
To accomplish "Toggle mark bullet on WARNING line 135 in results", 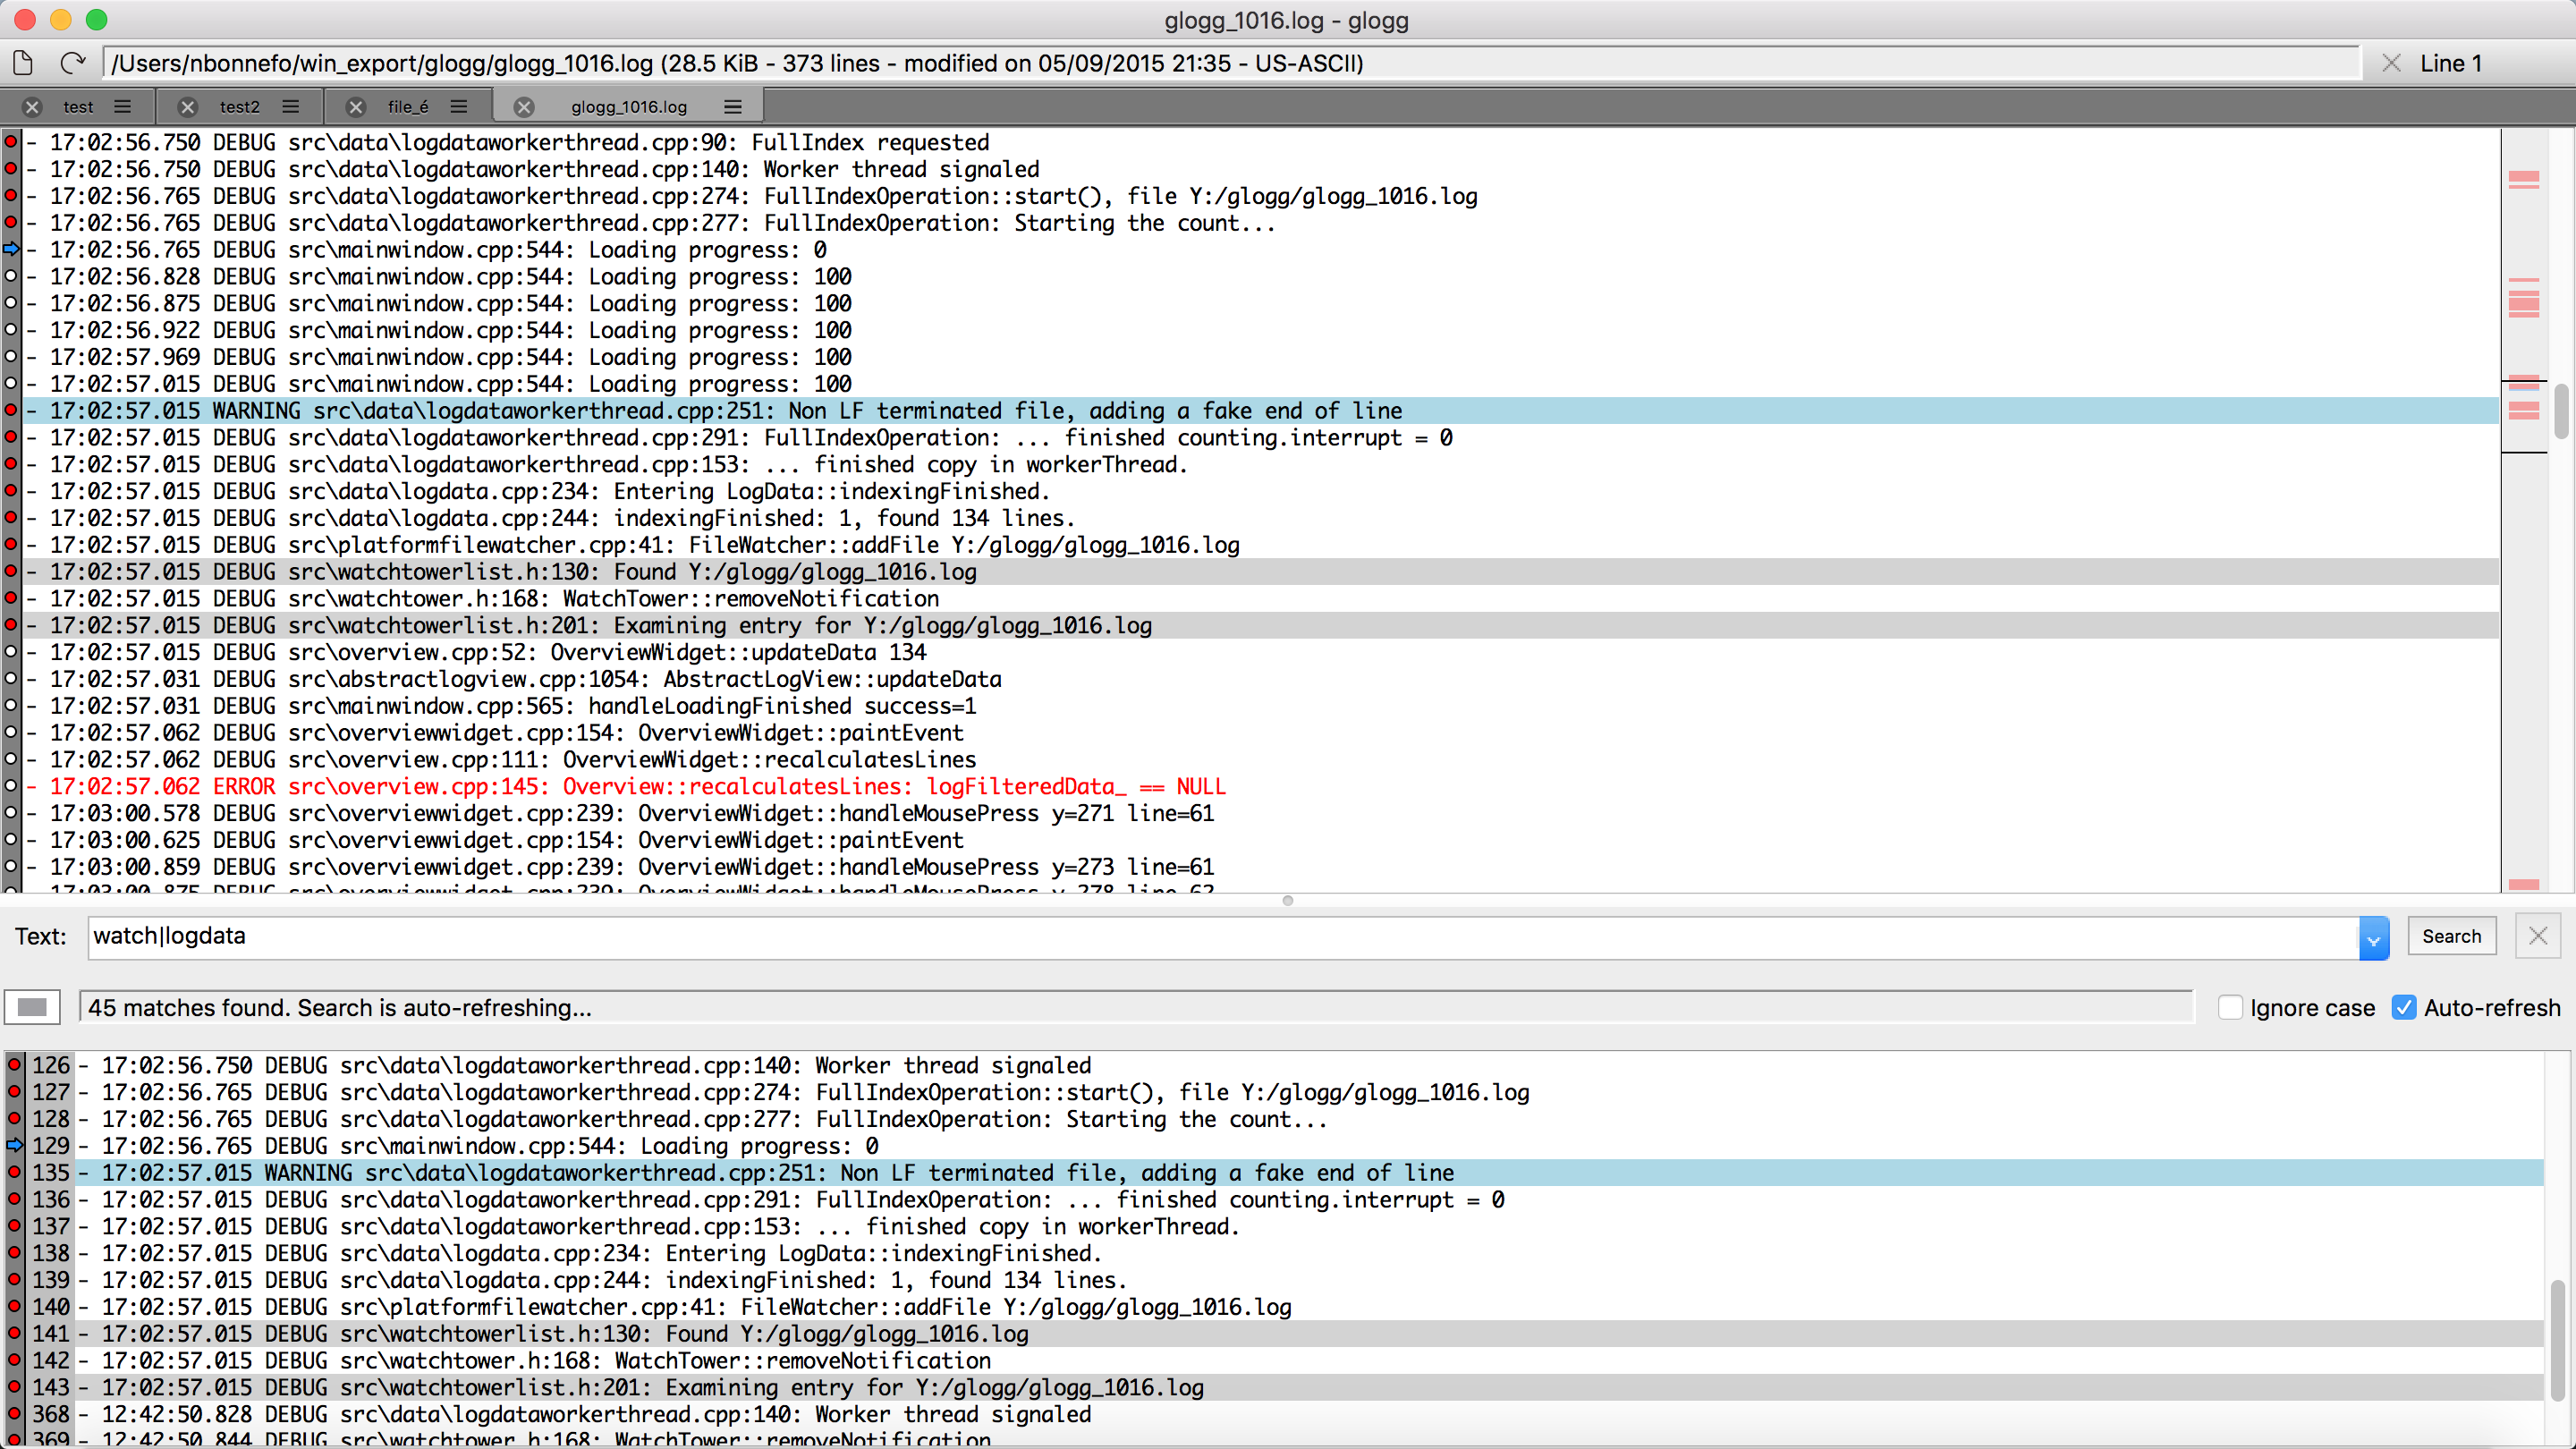I will 14,1172.
